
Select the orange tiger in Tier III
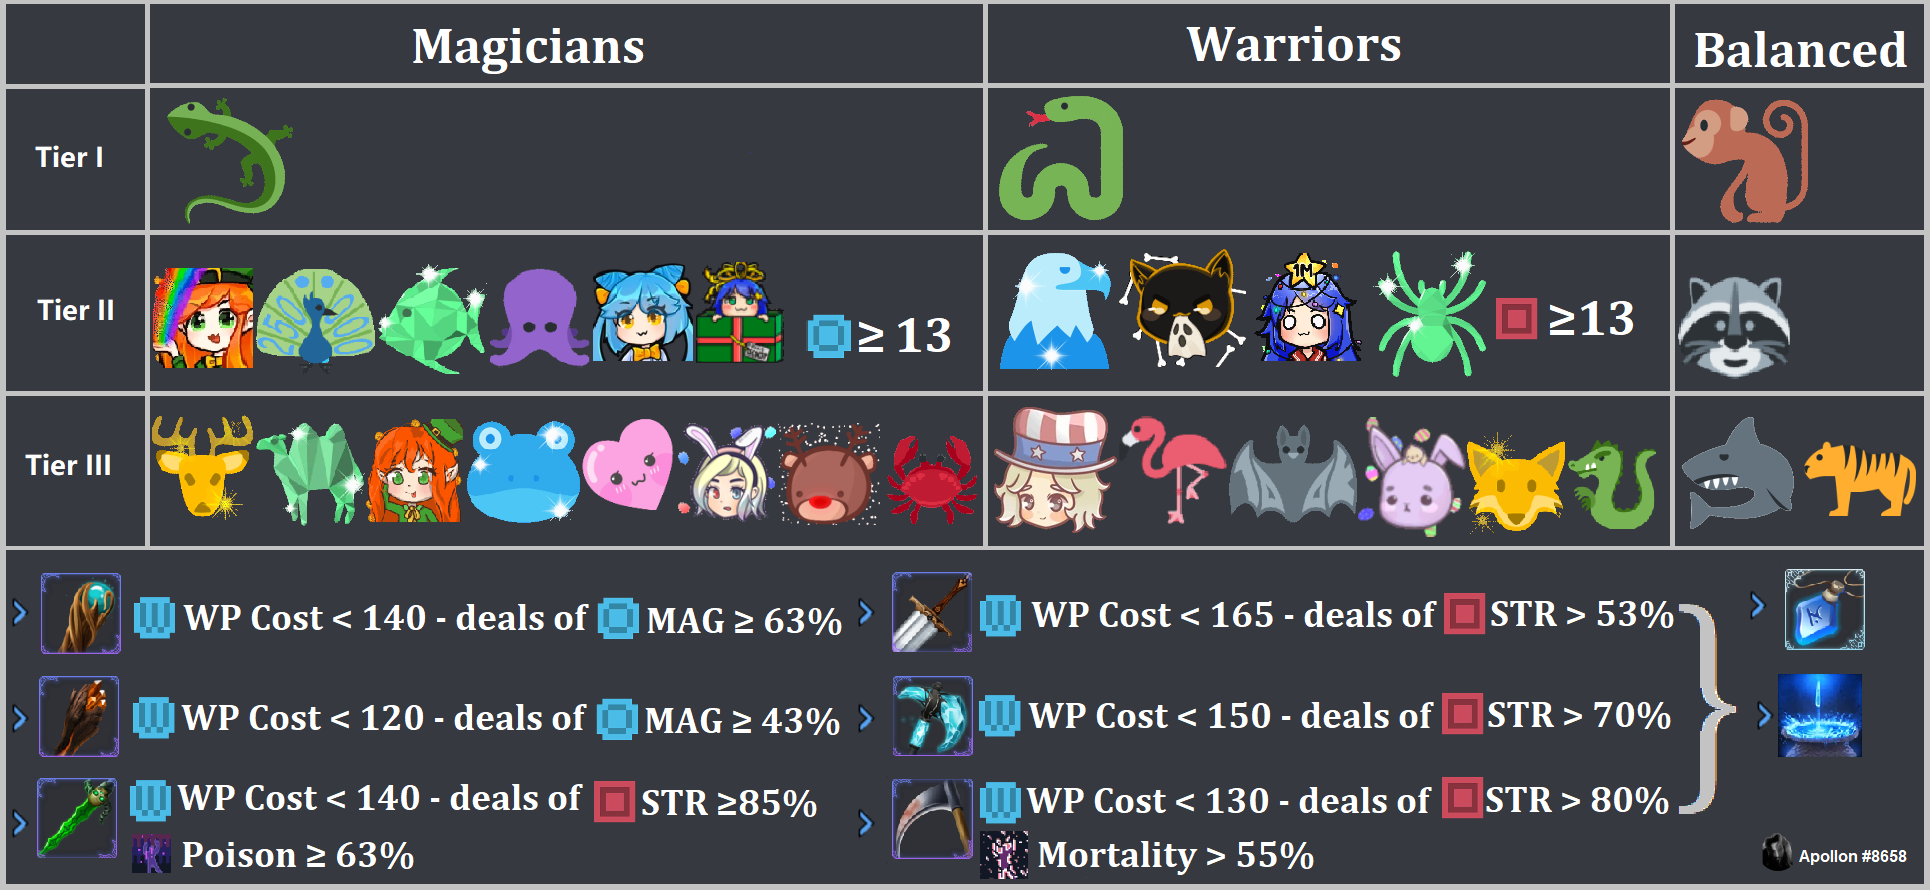(1859, 478)
